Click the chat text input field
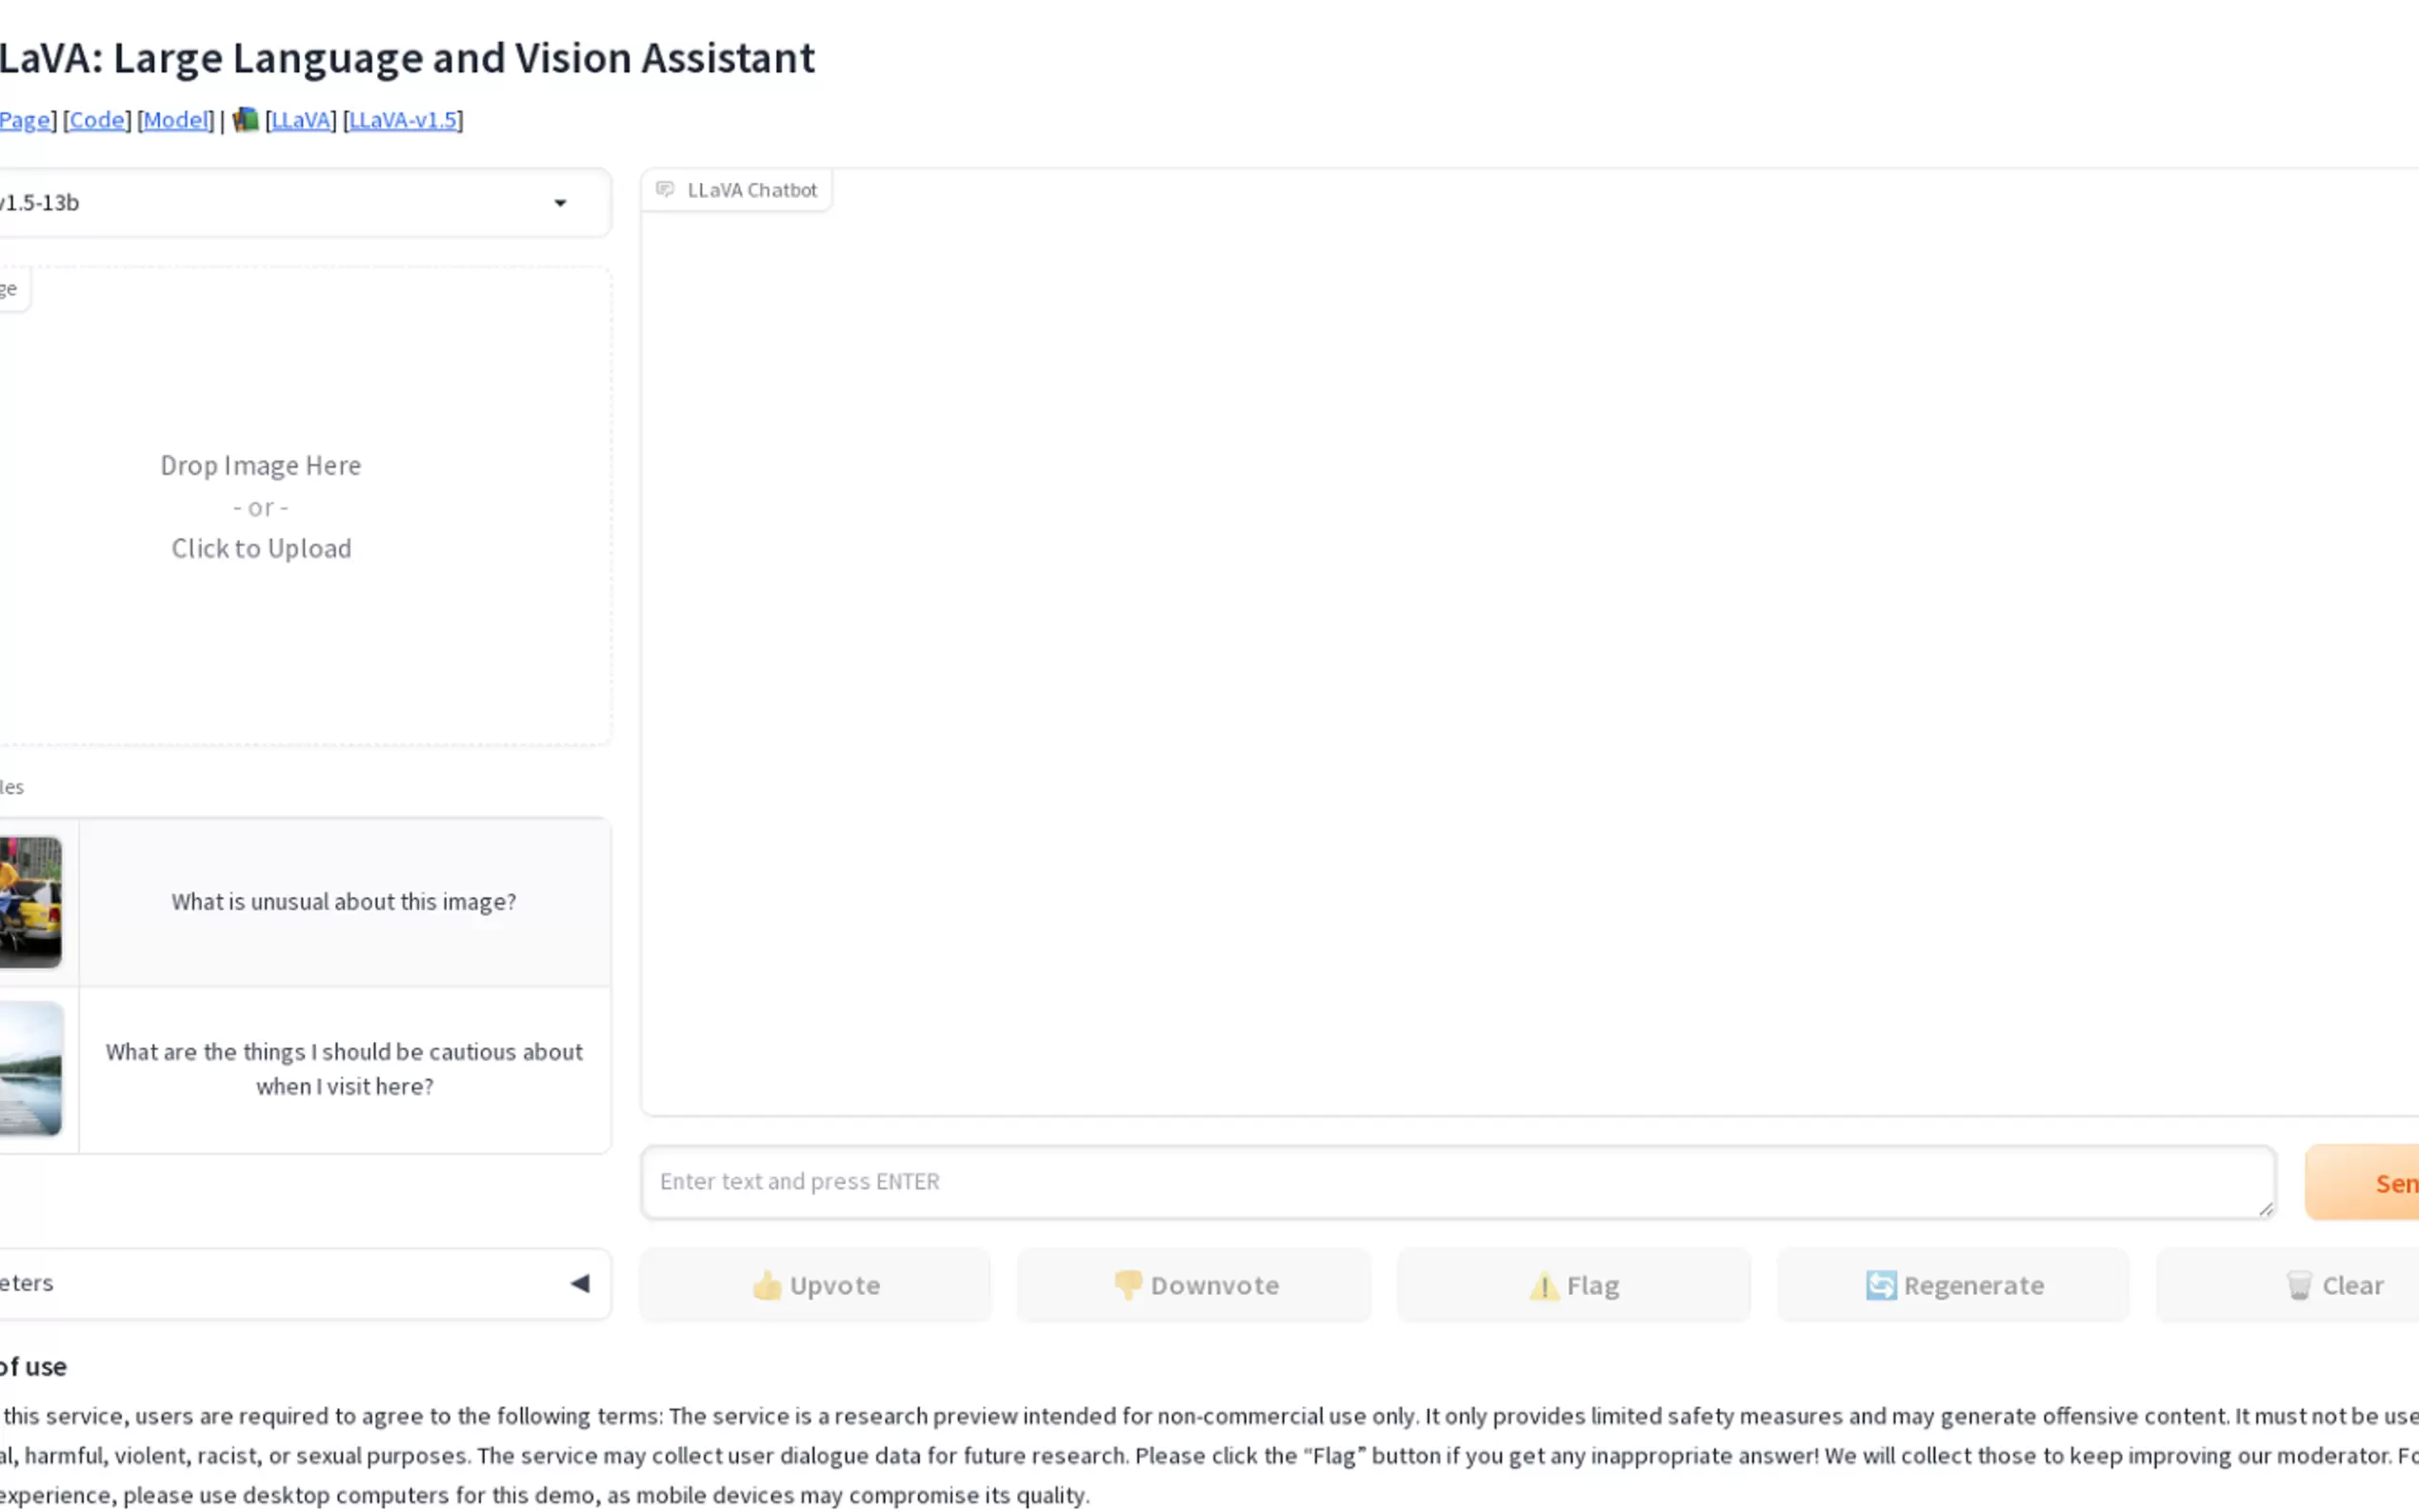The width and height of the screenshot is (2419, 1512). [x=1457, y=1182]
